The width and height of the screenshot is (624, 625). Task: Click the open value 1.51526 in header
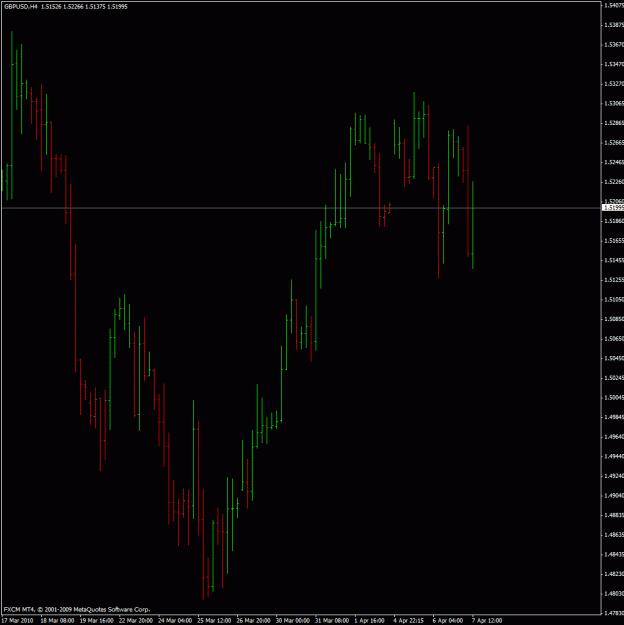51,6
